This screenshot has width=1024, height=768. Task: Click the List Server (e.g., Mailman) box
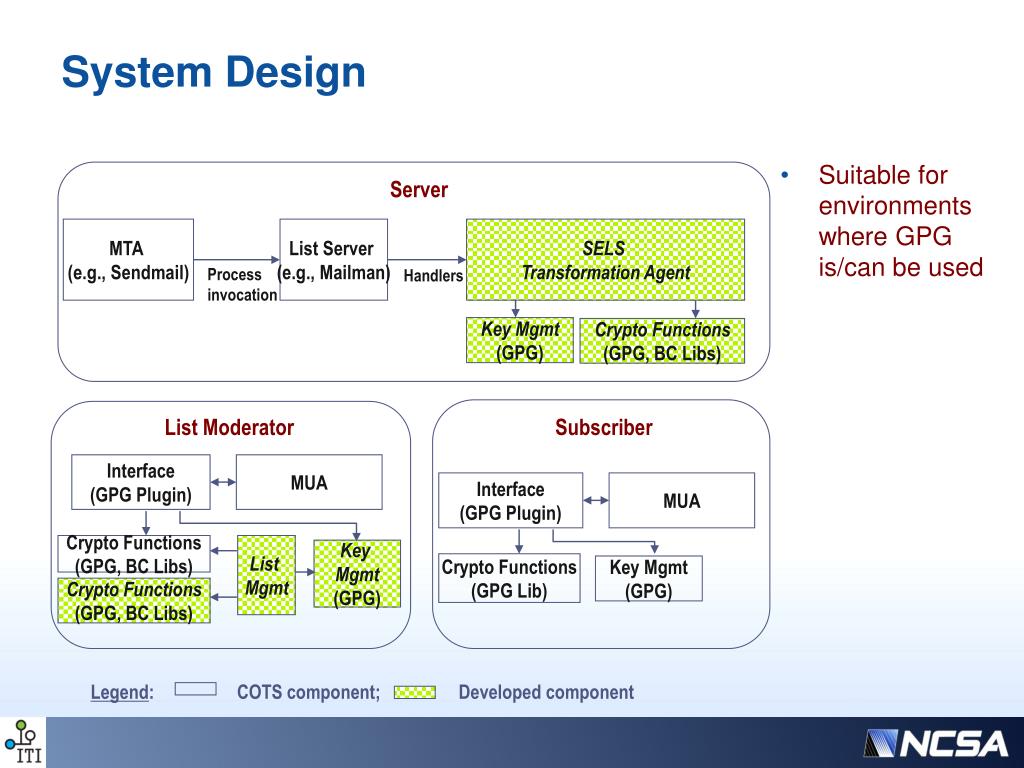334,260
